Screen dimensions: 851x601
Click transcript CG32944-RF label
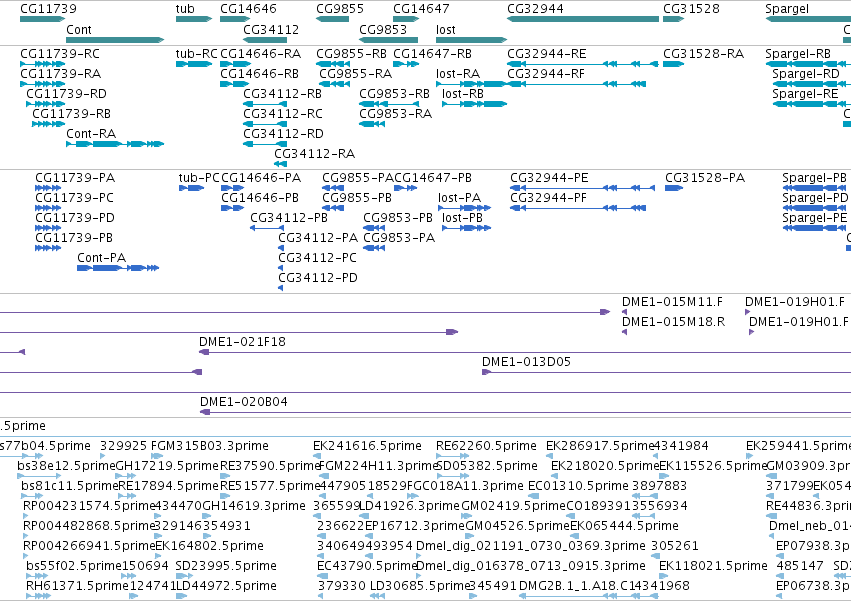coord(546,74)
